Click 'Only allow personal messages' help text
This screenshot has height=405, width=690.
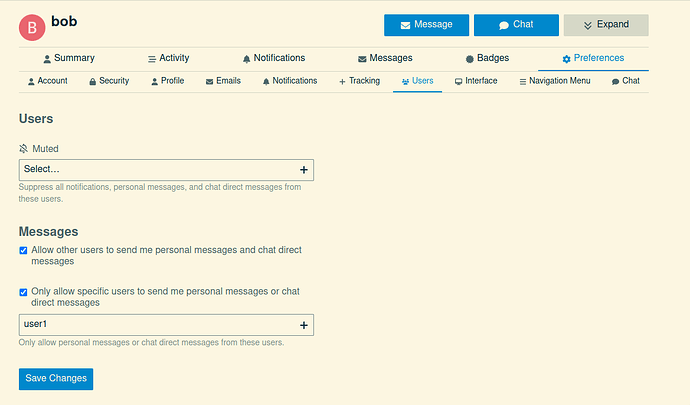(x=151, y=342)
